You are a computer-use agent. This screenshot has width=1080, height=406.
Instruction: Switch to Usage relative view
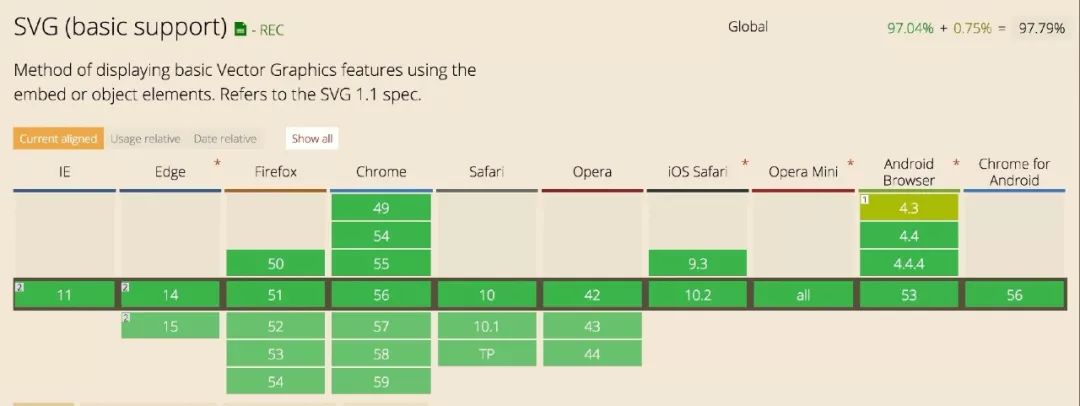pos(145,139)
